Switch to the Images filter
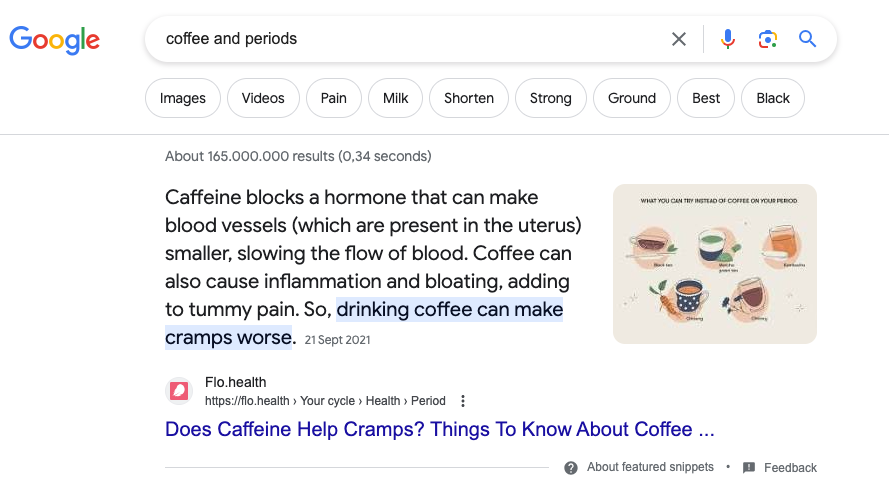The width and height of the screenshot is (889, 491). pos(183,98)
